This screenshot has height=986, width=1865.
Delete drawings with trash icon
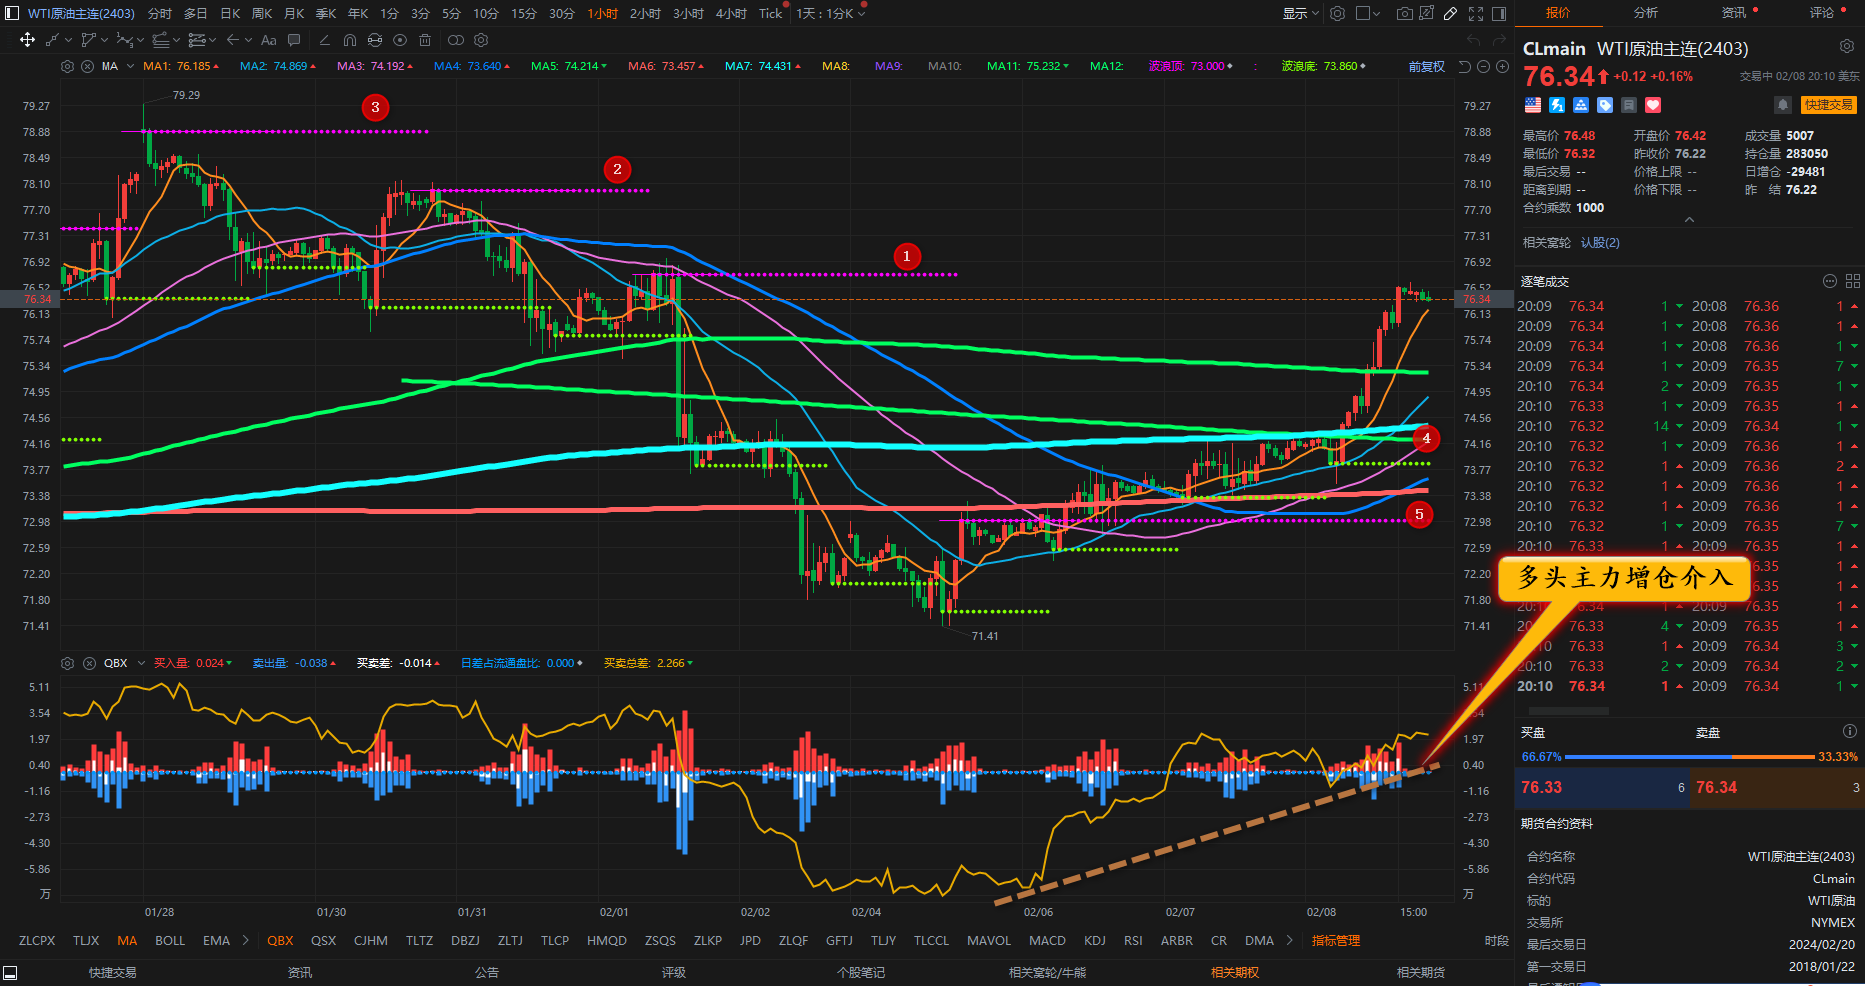[425, 40]
